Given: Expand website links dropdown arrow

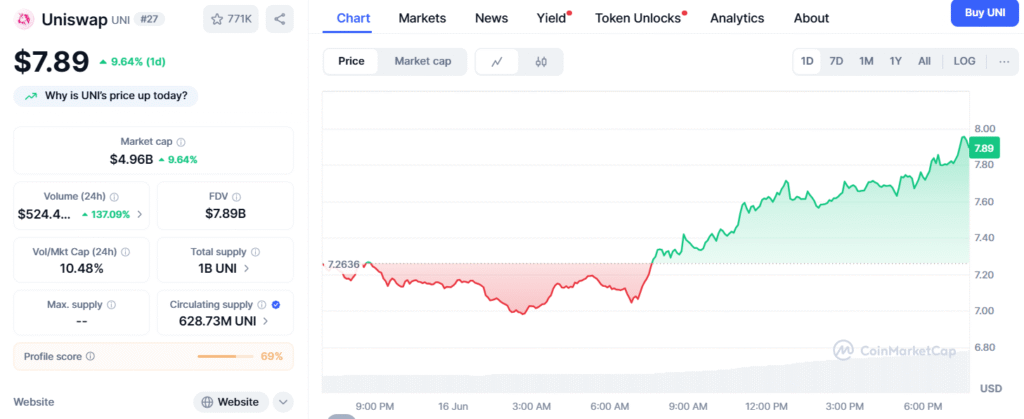Looking at the screenshot, I should coord(283,402).
